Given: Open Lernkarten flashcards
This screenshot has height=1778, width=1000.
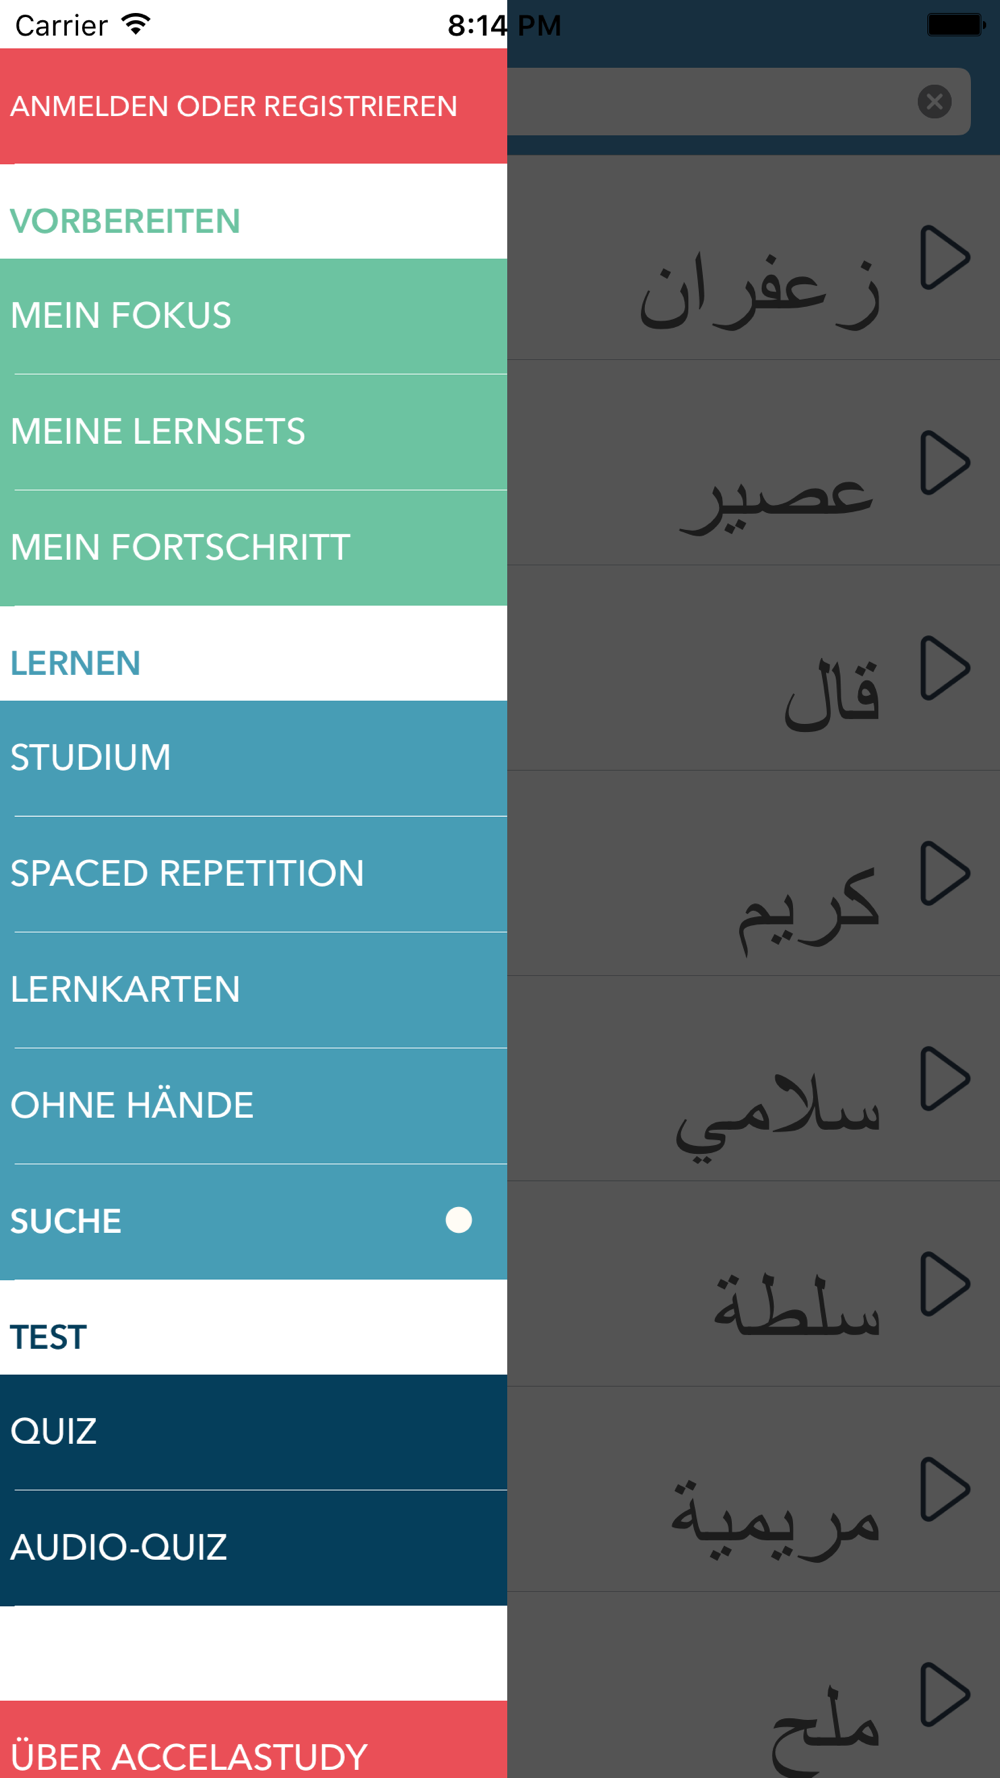Looking at the screenshot, I should pos(253,990).
